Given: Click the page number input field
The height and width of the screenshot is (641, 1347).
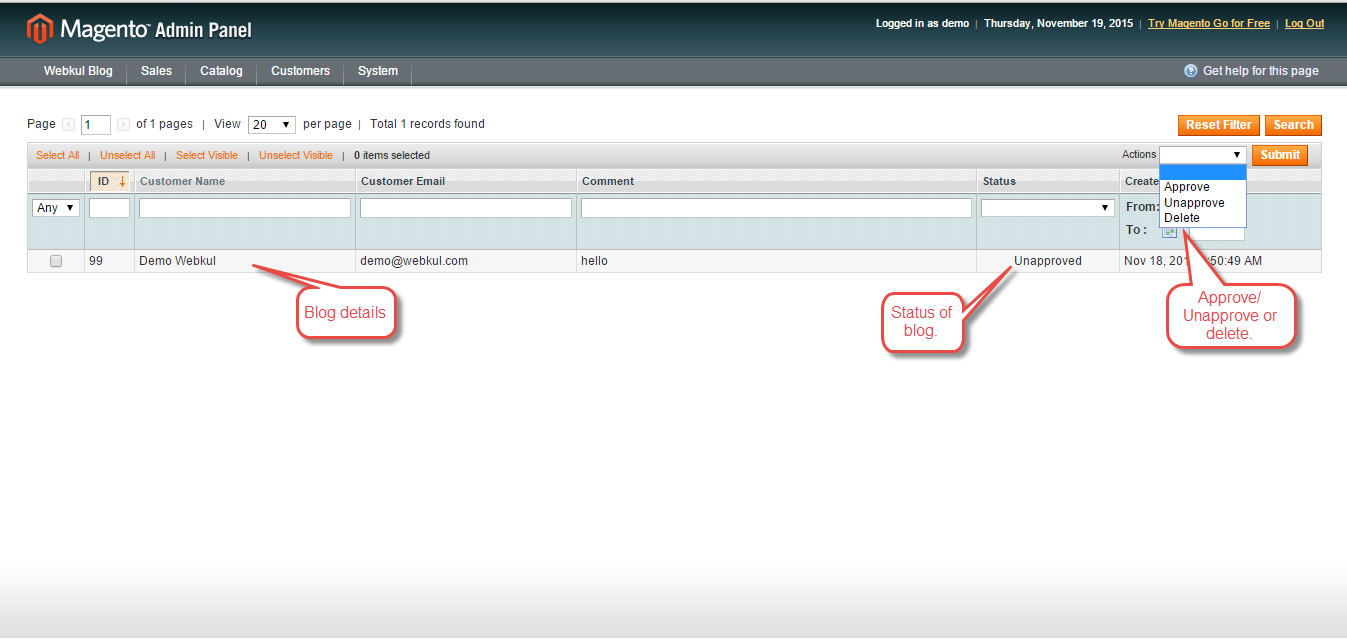Looking at the screenshot, I should coord(96,125).
